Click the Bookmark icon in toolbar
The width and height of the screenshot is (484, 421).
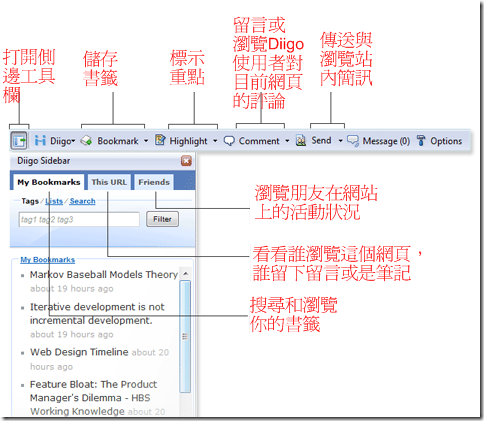click(x=87, y=141)
